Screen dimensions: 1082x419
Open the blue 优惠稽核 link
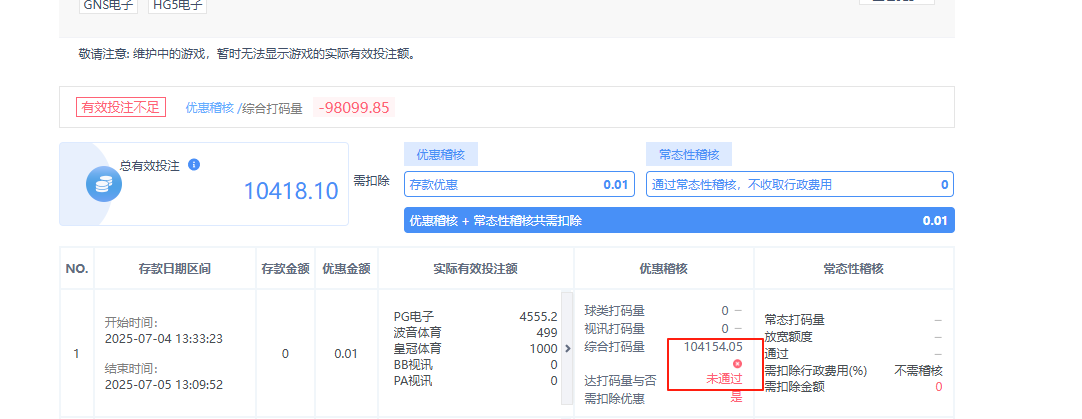[x=209, y=108]
